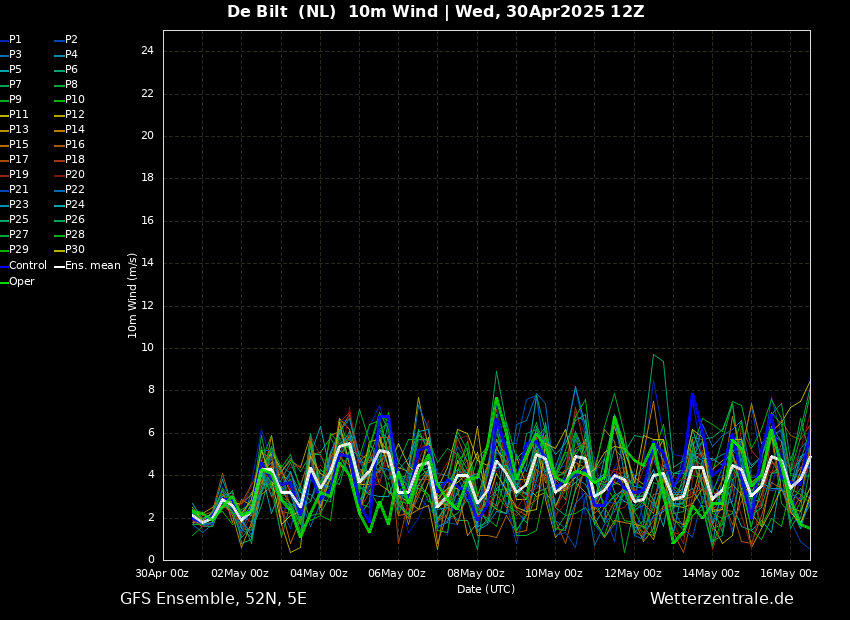Image resolution: width=850 pixels, height=620 pixels.
Task: Select the Ens. mean legend entry
Action: (x=92, y=266)
